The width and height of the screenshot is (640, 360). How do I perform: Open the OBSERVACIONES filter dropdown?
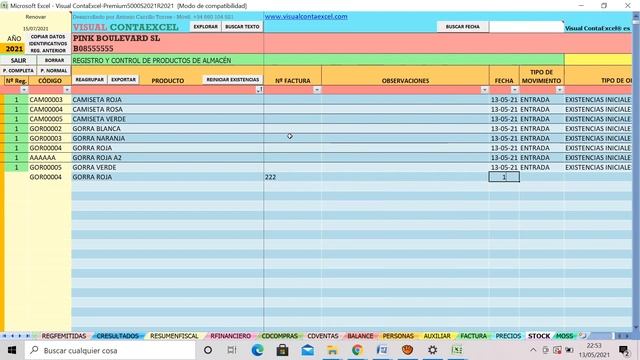pyautogui.click(x=484, y=90)
